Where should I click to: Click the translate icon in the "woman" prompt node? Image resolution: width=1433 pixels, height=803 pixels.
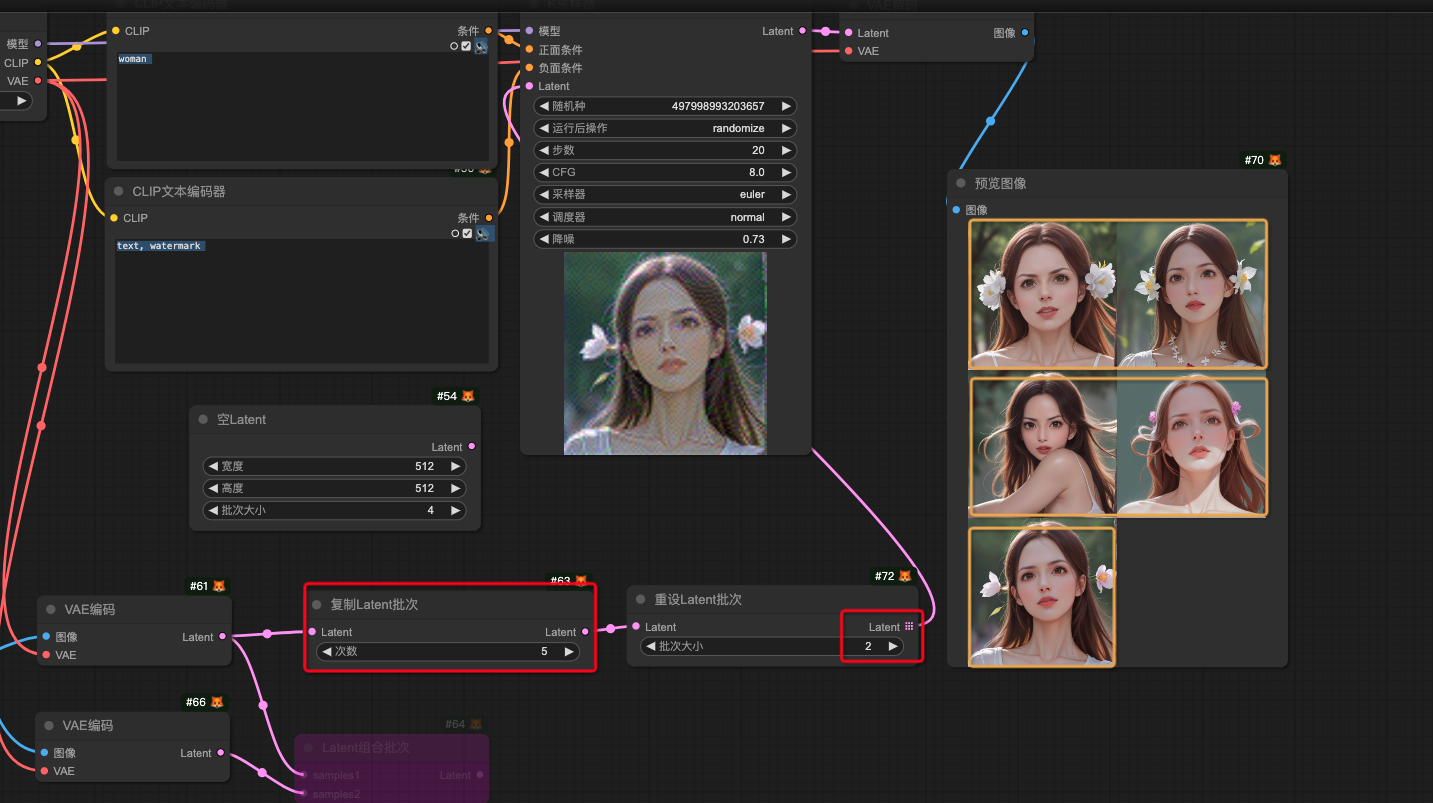coord(482,46)
